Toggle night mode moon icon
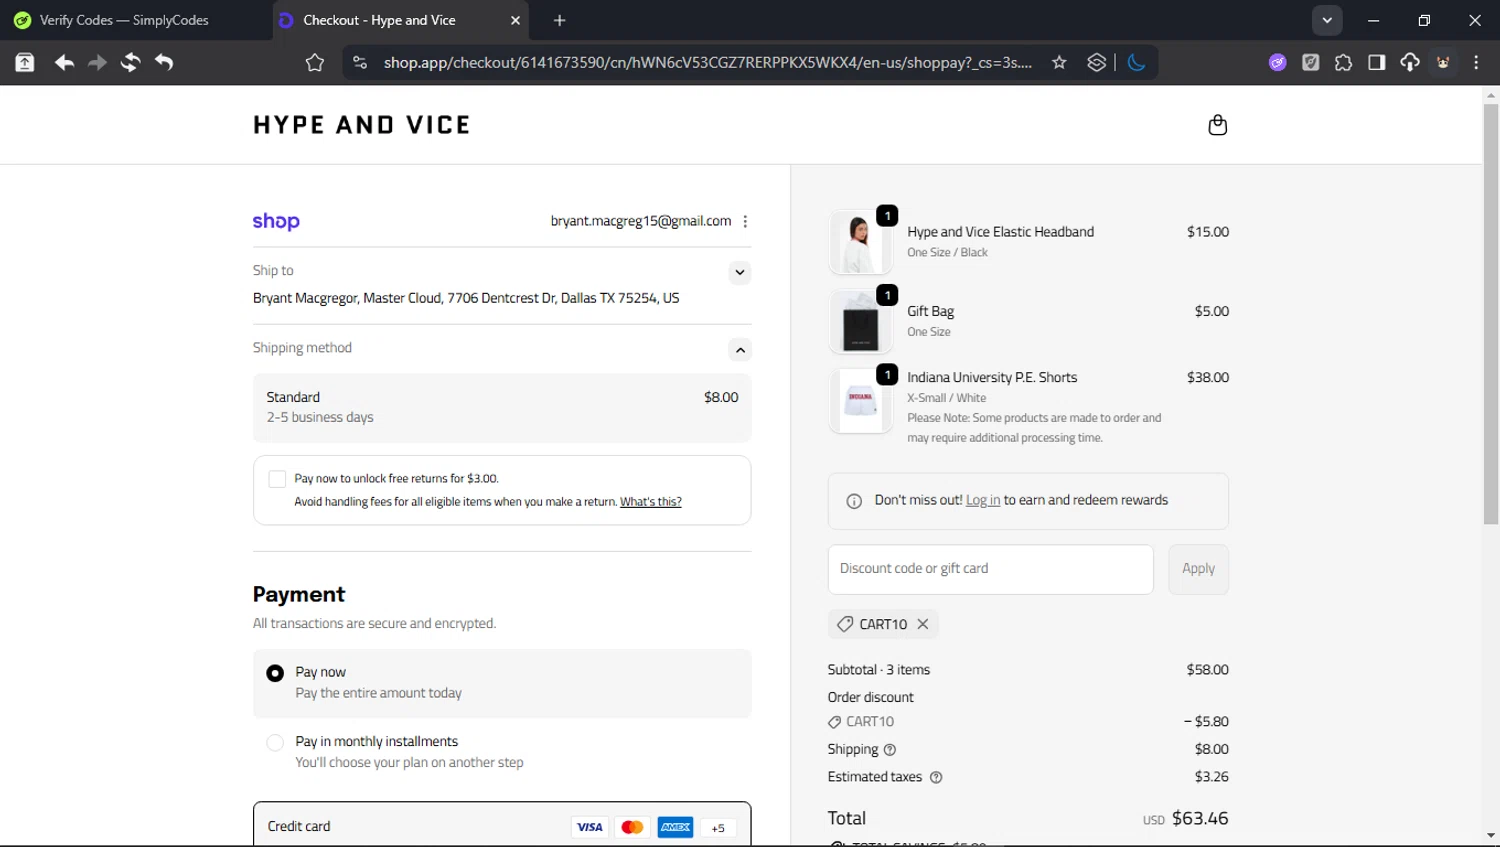The image size is (1500, 847). coord(1136,63)
